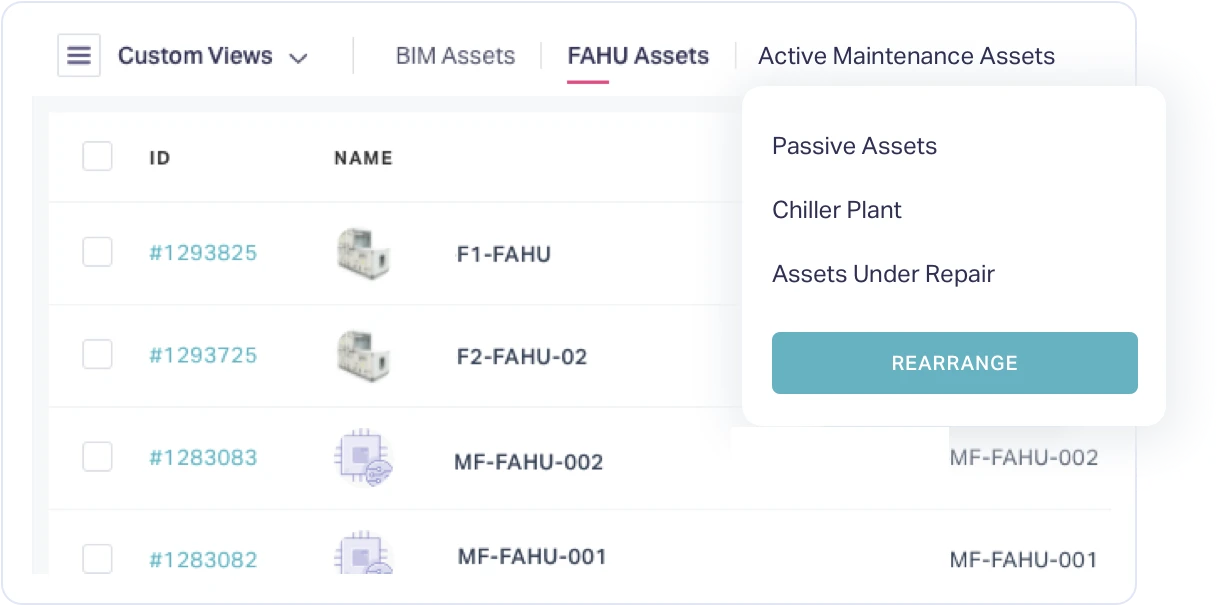Click the REARRANGE button
1228x606 pixels.
[x=954, y=363]
